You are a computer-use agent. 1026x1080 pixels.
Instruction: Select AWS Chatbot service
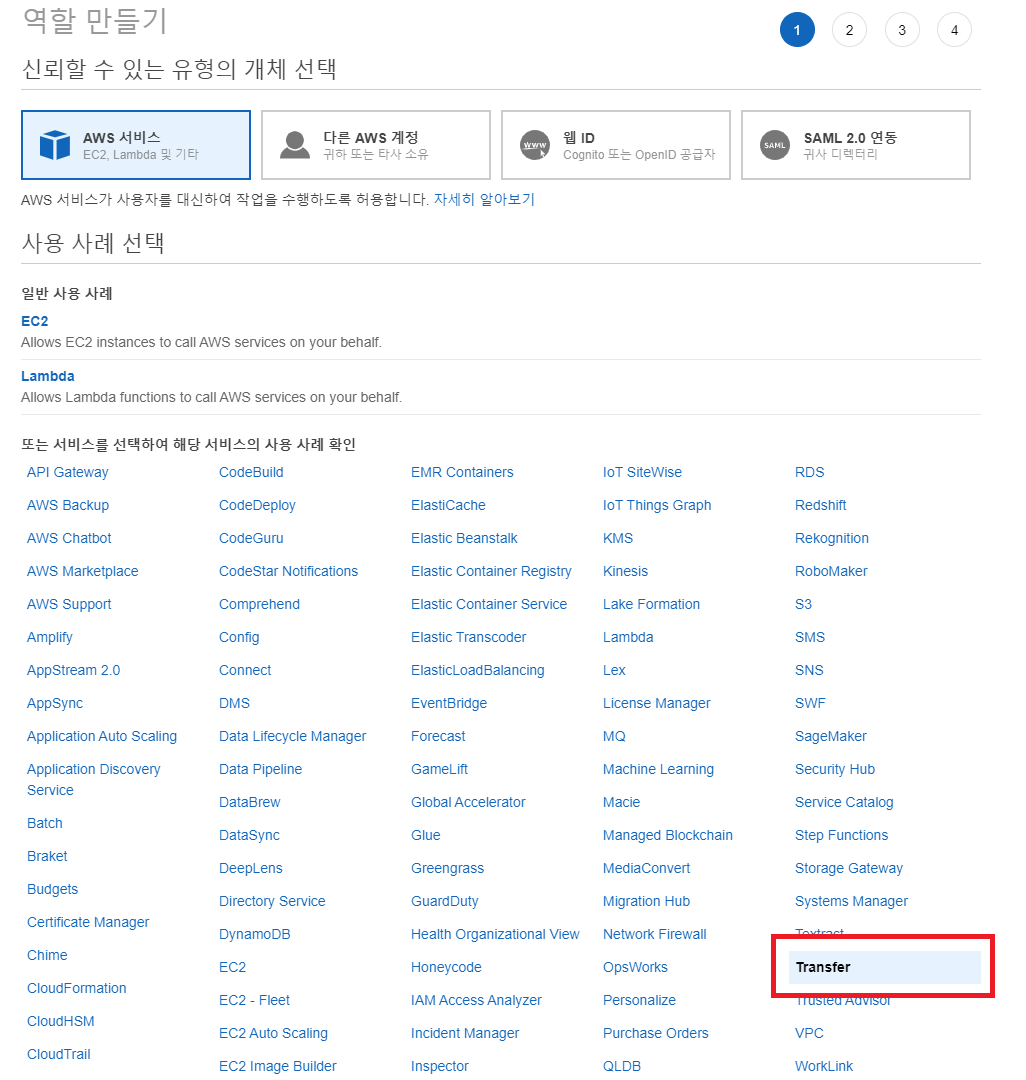69,538
